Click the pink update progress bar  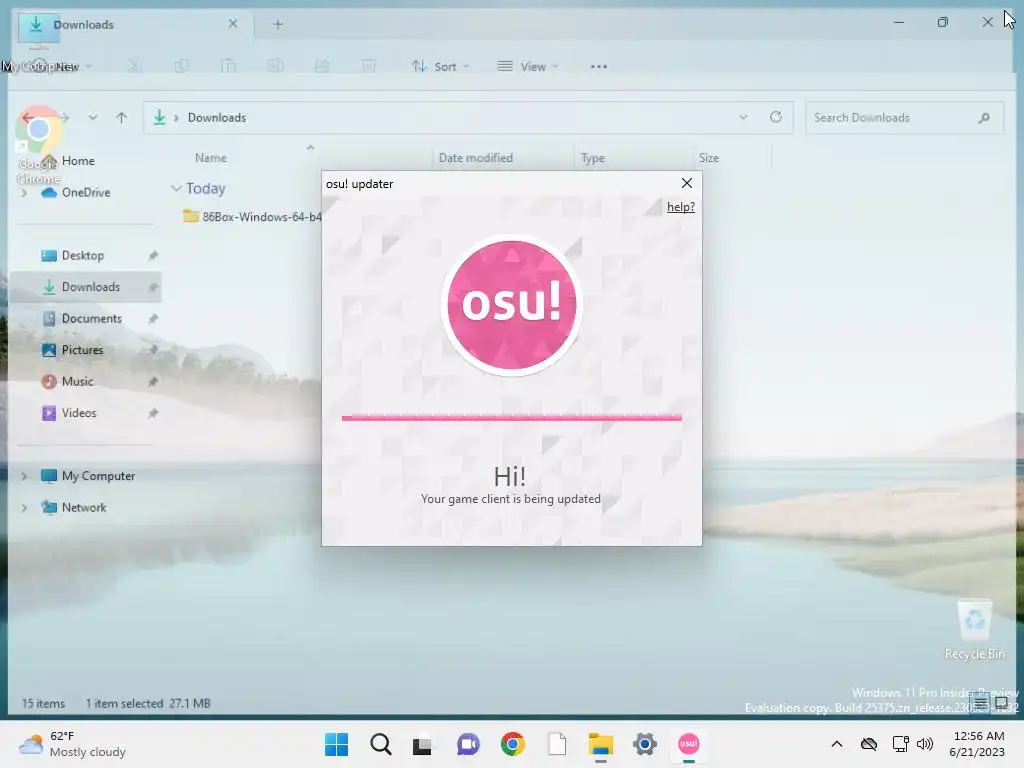[511, 417]
